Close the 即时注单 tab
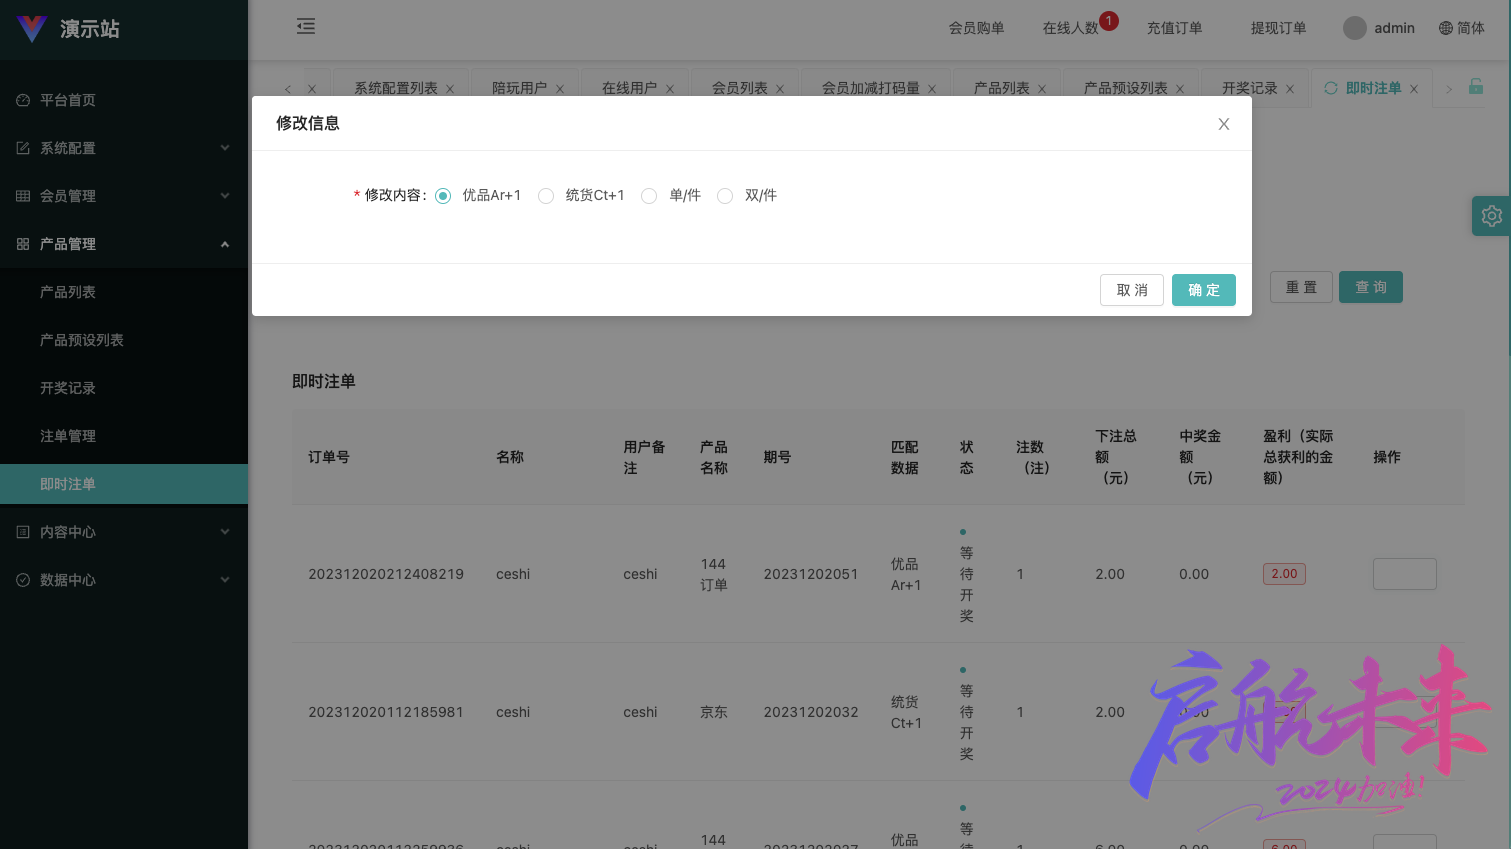Image resolution: width=1511 pixels, height=849 pixels. (1414, 89)
